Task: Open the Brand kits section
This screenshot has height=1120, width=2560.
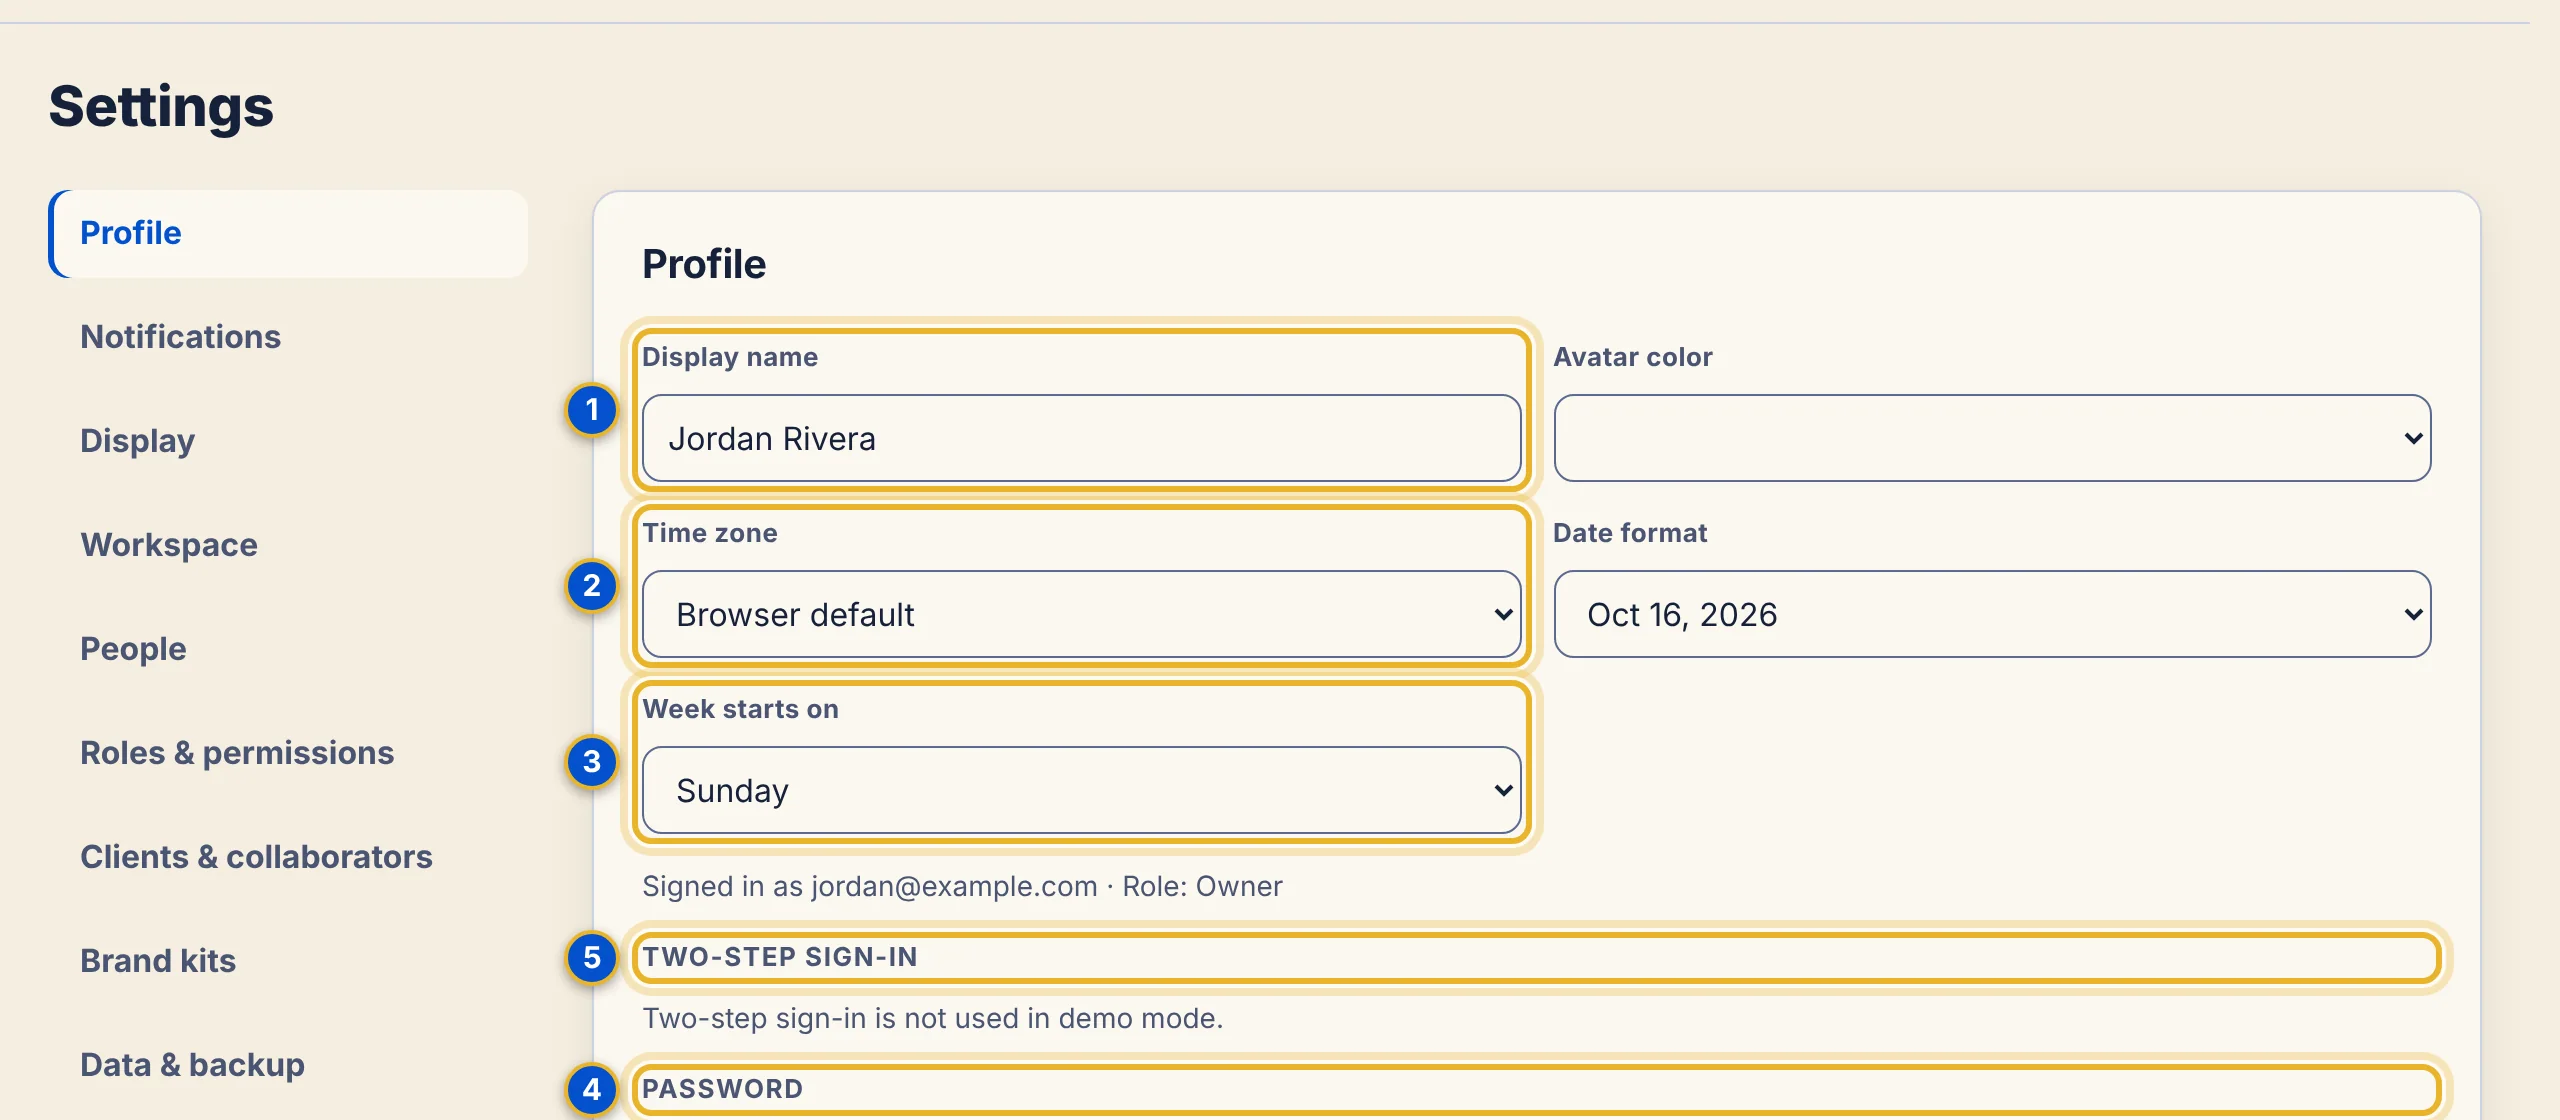Action: pyautogui.click(x=288, y=961)
